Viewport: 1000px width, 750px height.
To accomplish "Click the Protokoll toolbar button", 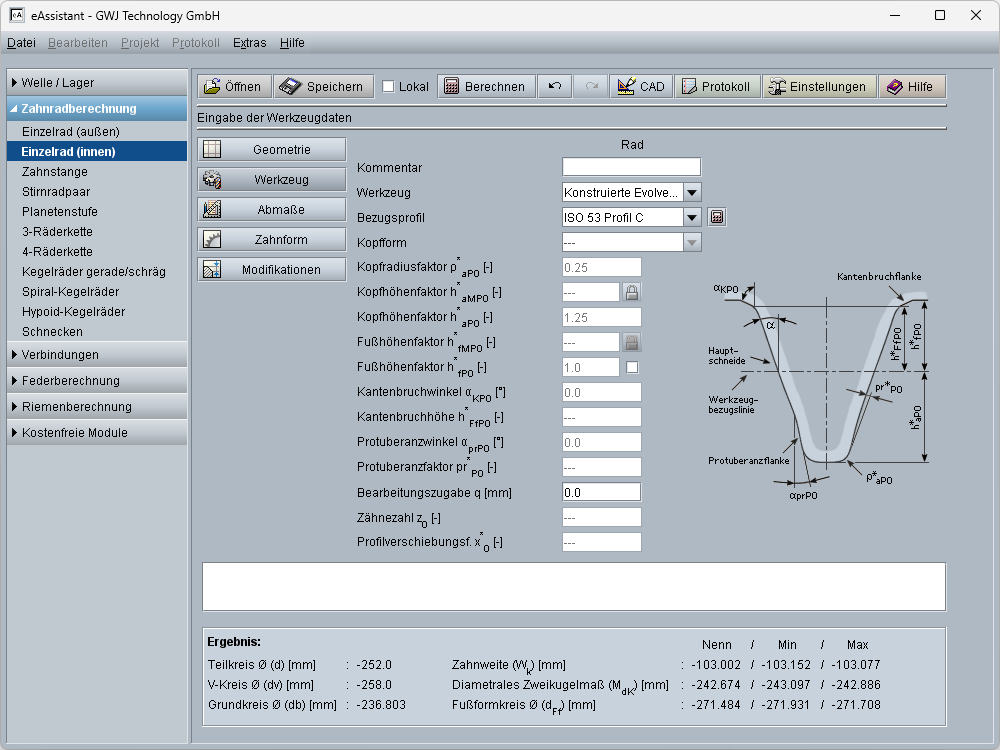I will [717, 87].
